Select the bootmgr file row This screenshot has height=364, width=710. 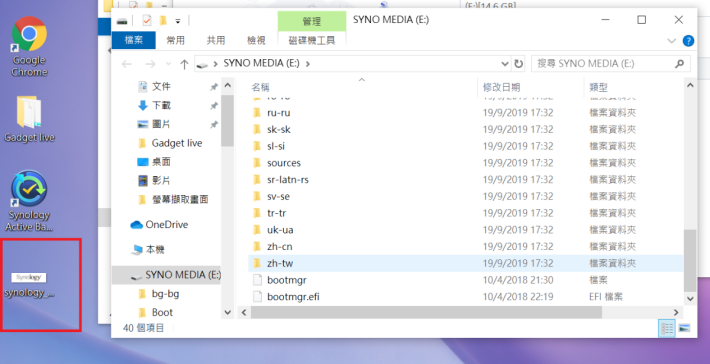(x=465, y=280)
